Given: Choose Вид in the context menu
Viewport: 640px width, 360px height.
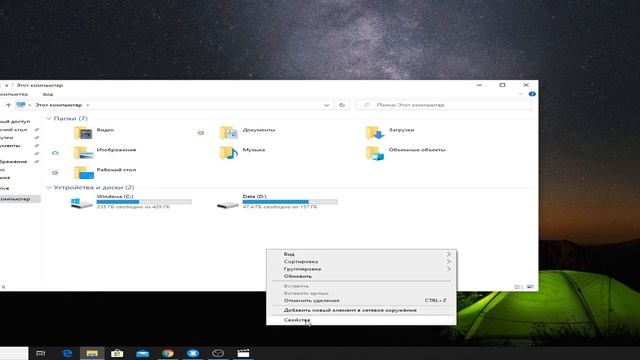Looking at the screenshot, I should pyautogui.click(x=361, y=254).
